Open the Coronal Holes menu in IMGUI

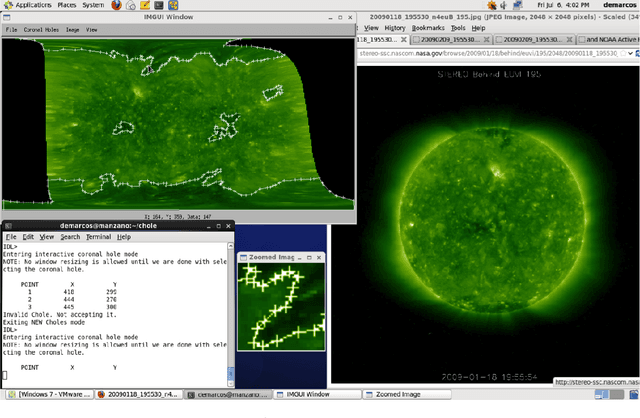pos(41,29)
